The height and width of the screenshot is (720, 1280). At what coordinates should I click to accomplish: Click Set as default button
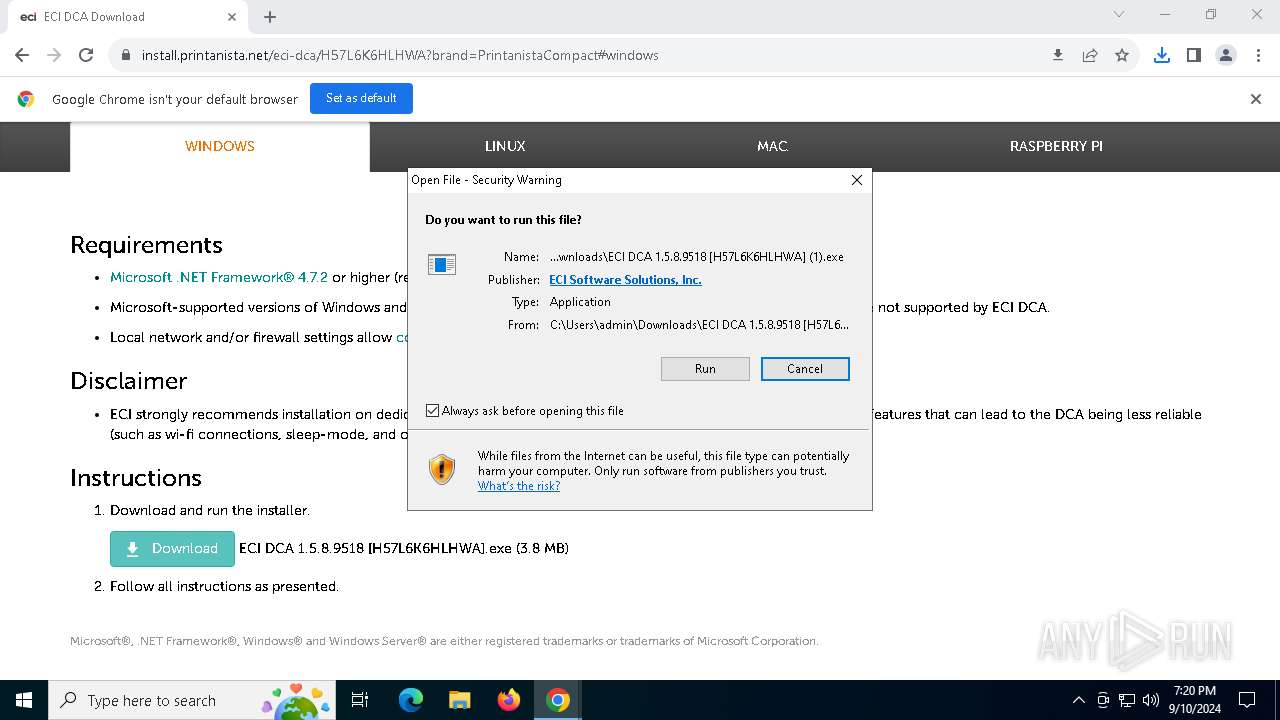pos(361,98)
